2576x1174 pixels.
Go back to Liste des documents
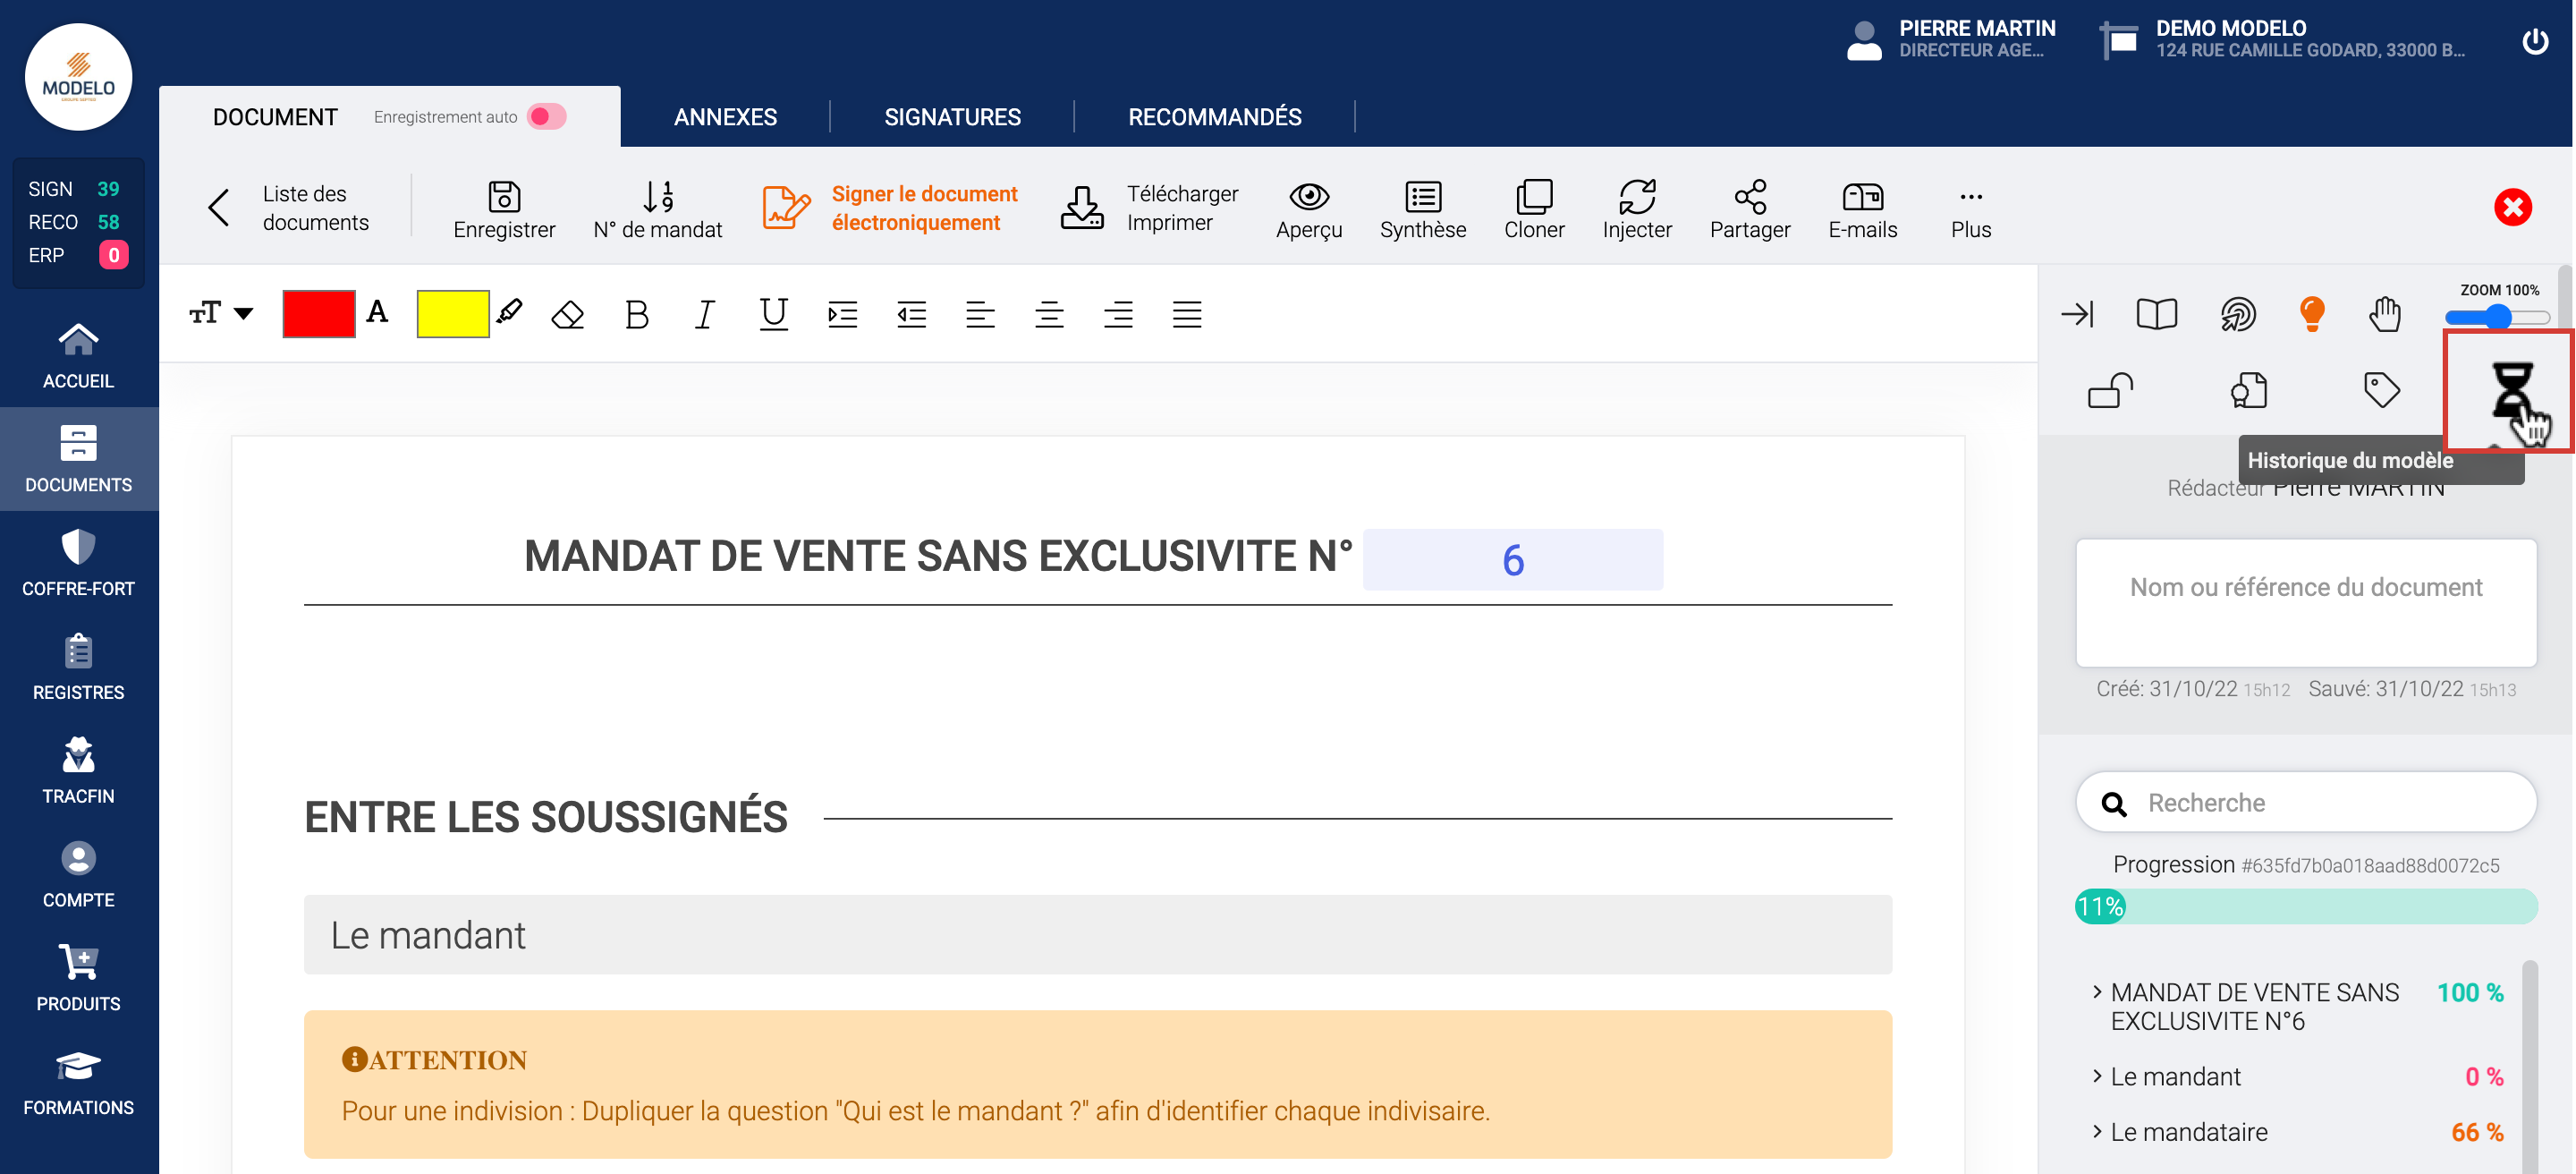pyautogui.click(x=290, y=208)
